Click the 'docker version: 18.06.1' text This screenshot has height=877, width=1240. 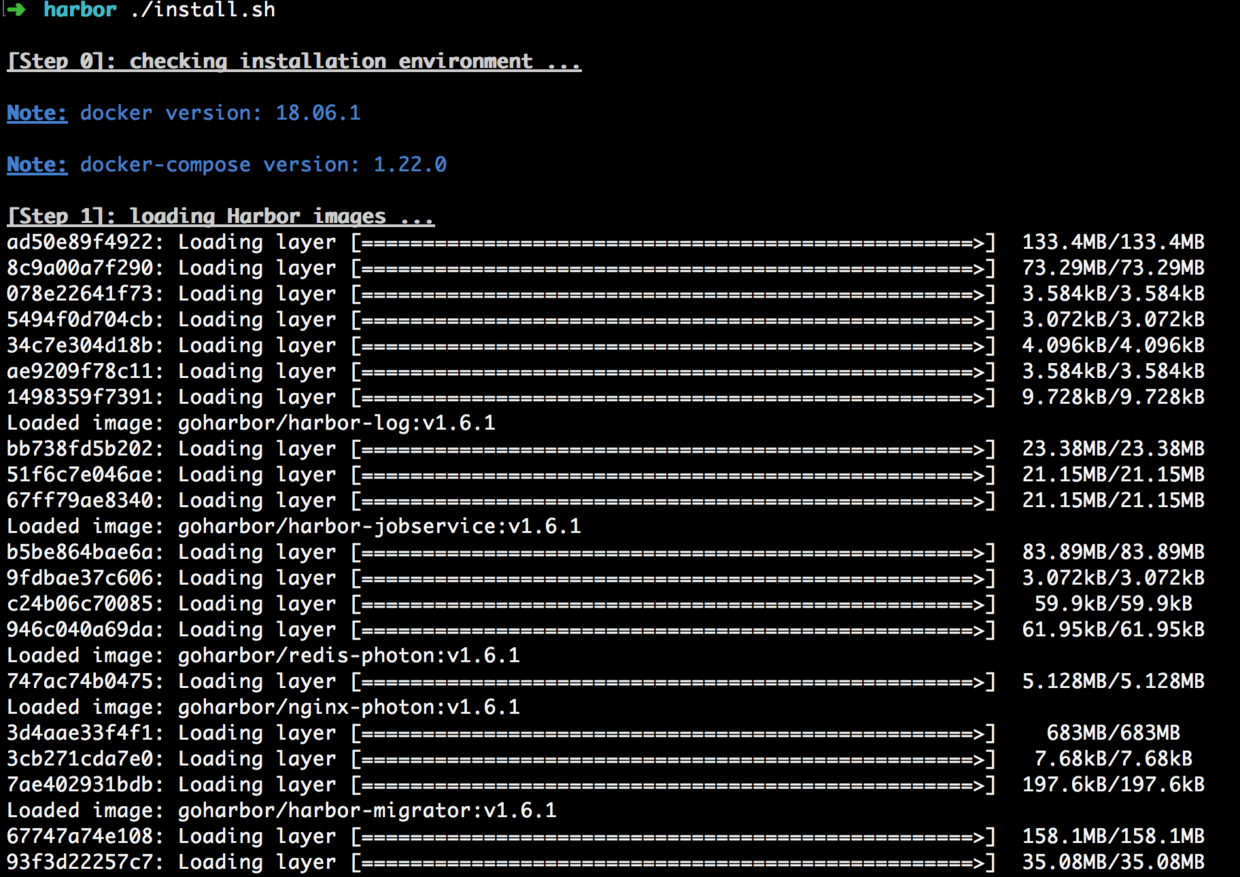(220, 113)
